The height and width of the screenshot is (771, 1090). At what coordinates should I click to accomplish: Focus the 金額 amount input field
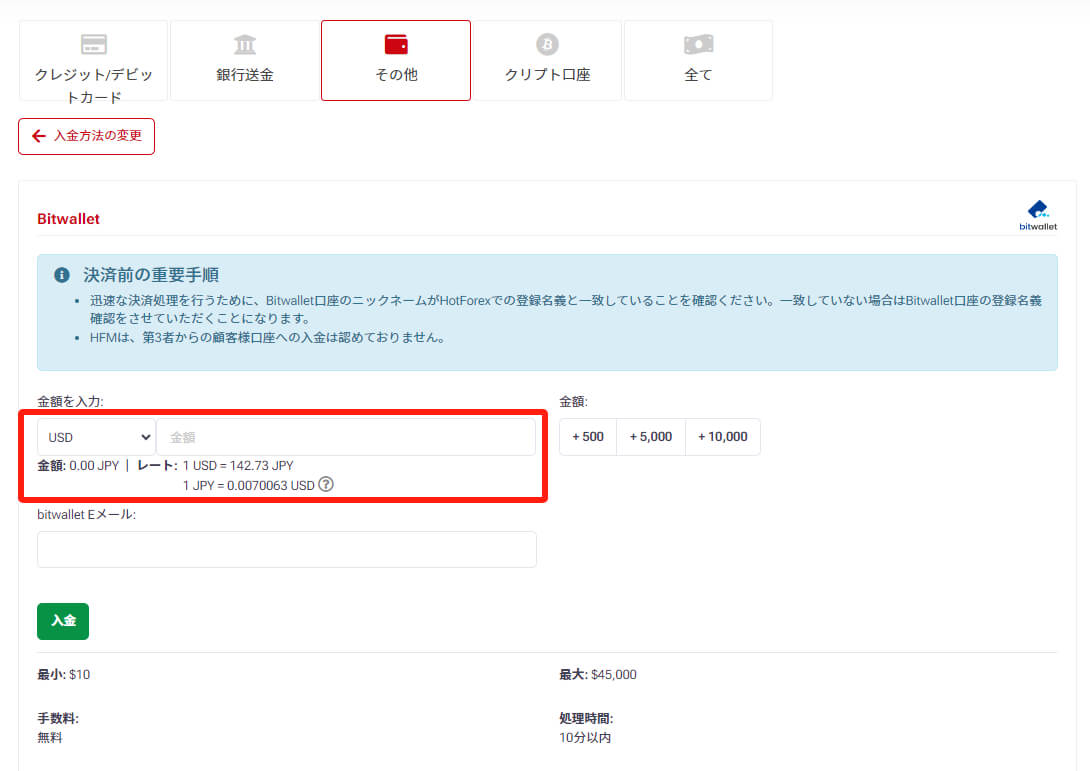click(x=345, y=437)
